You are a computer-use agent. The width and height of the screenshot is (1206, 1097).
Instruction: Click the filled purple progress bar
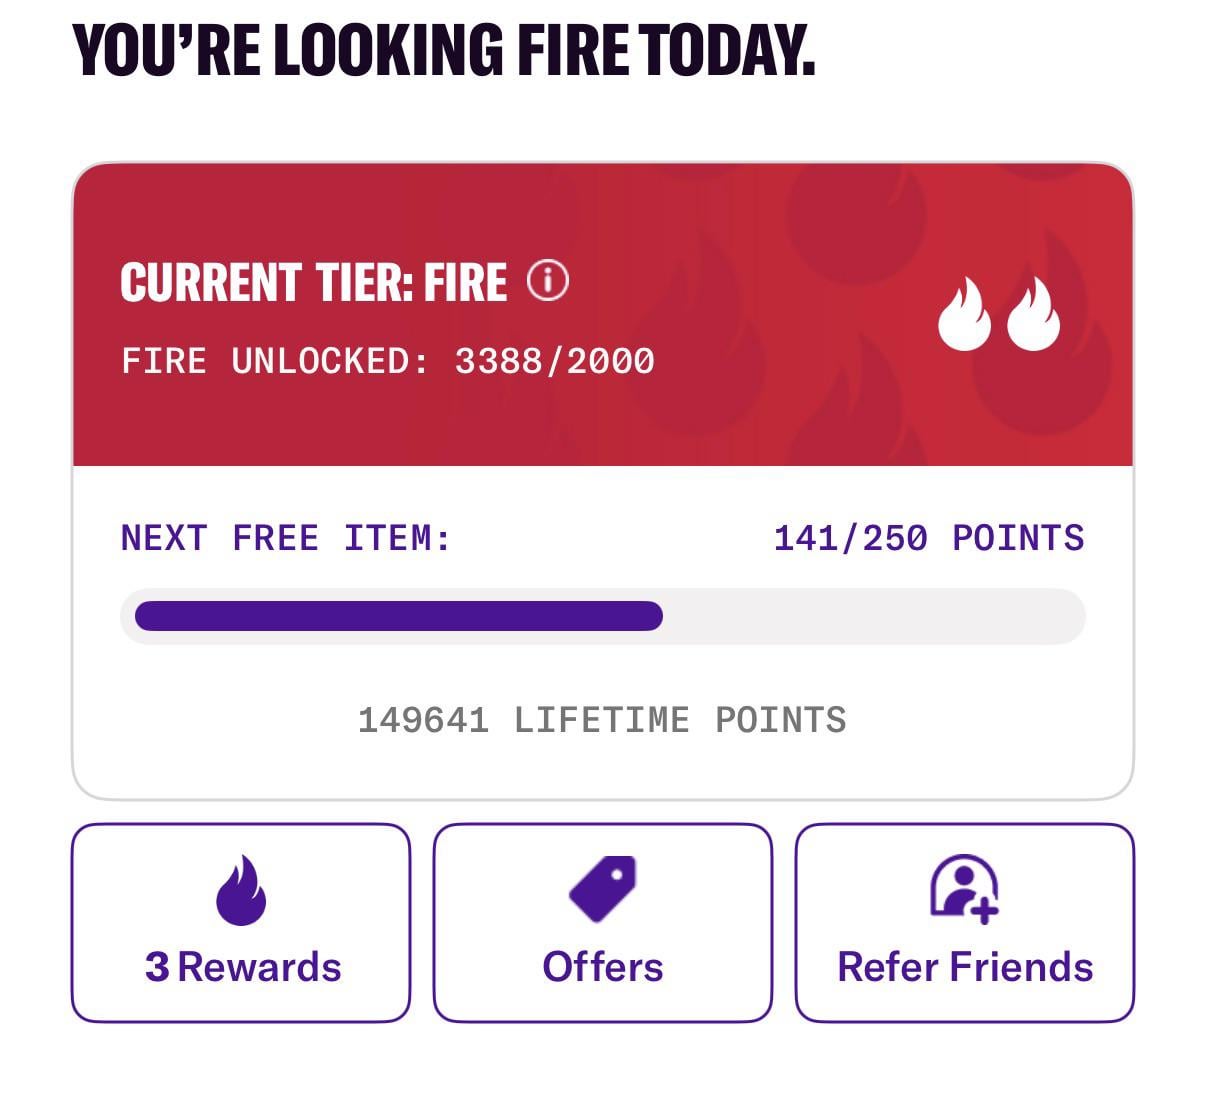[x=398, y=616]
